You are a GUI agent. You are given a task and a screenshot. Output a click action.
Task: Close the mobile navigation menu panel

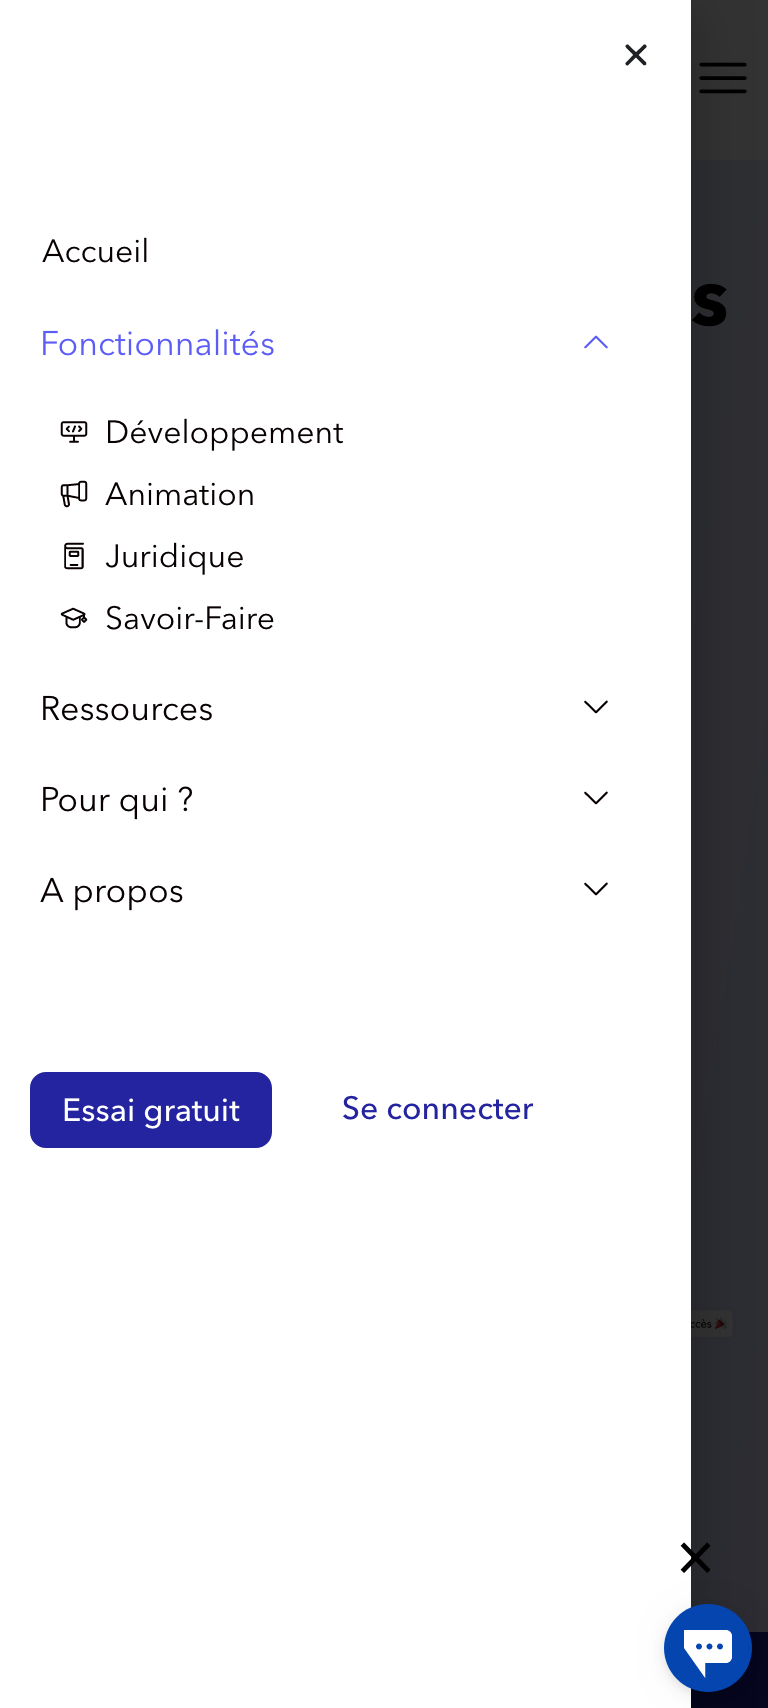(635, 55)
